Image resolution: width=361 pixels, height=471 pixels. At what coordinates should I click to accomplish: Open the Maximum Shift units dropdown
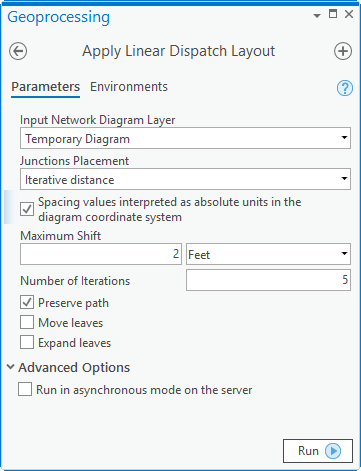click(268, 254)
